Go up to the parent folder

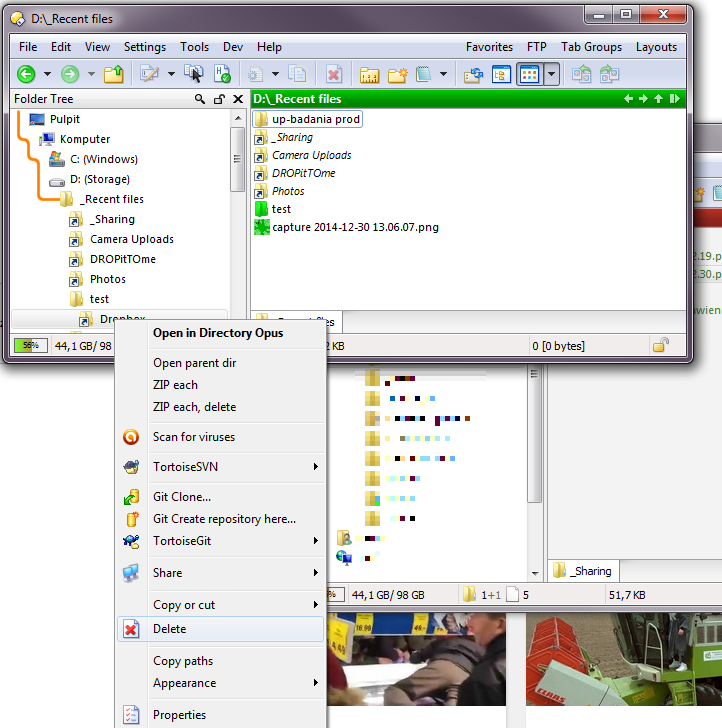point(114,74)
